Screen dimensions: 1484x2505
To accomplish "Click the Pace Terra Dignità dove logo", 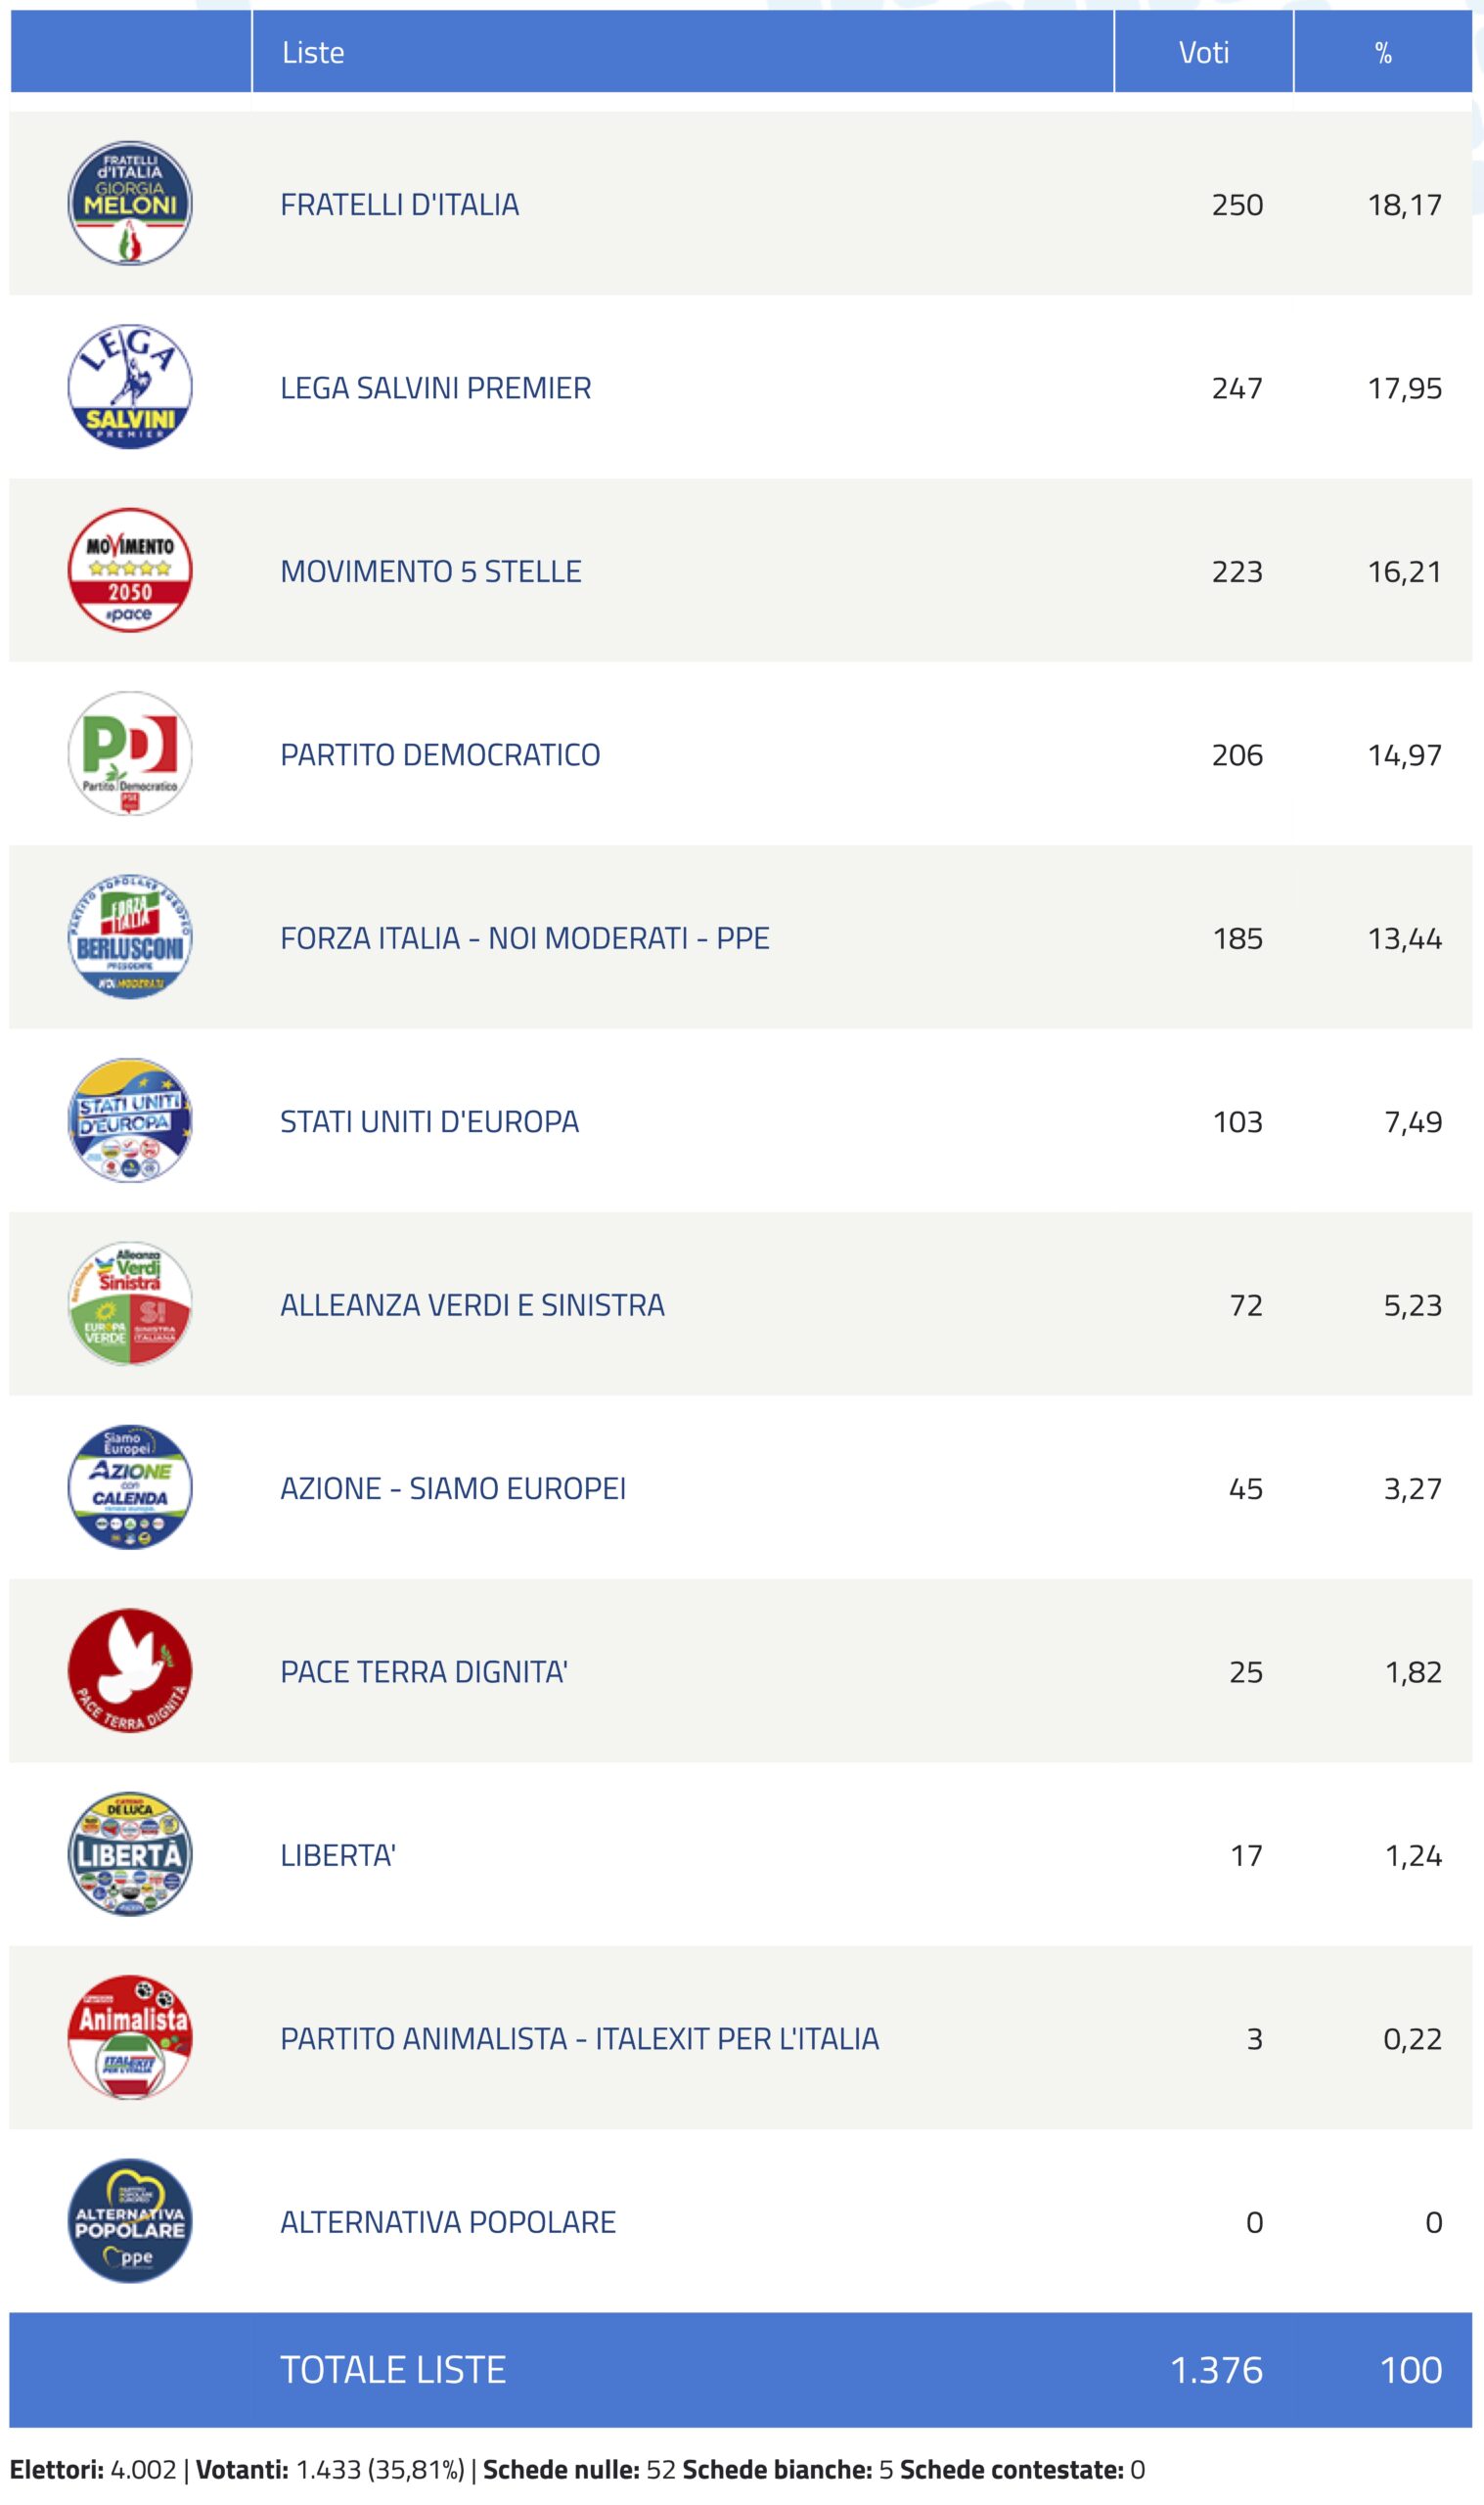I will (x=130, y=1671).
